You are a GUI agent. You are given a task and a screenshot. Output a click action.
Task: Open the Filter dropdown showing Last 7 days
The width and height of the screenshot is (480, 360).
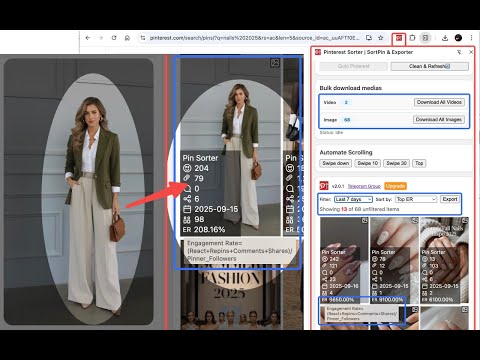353,199
